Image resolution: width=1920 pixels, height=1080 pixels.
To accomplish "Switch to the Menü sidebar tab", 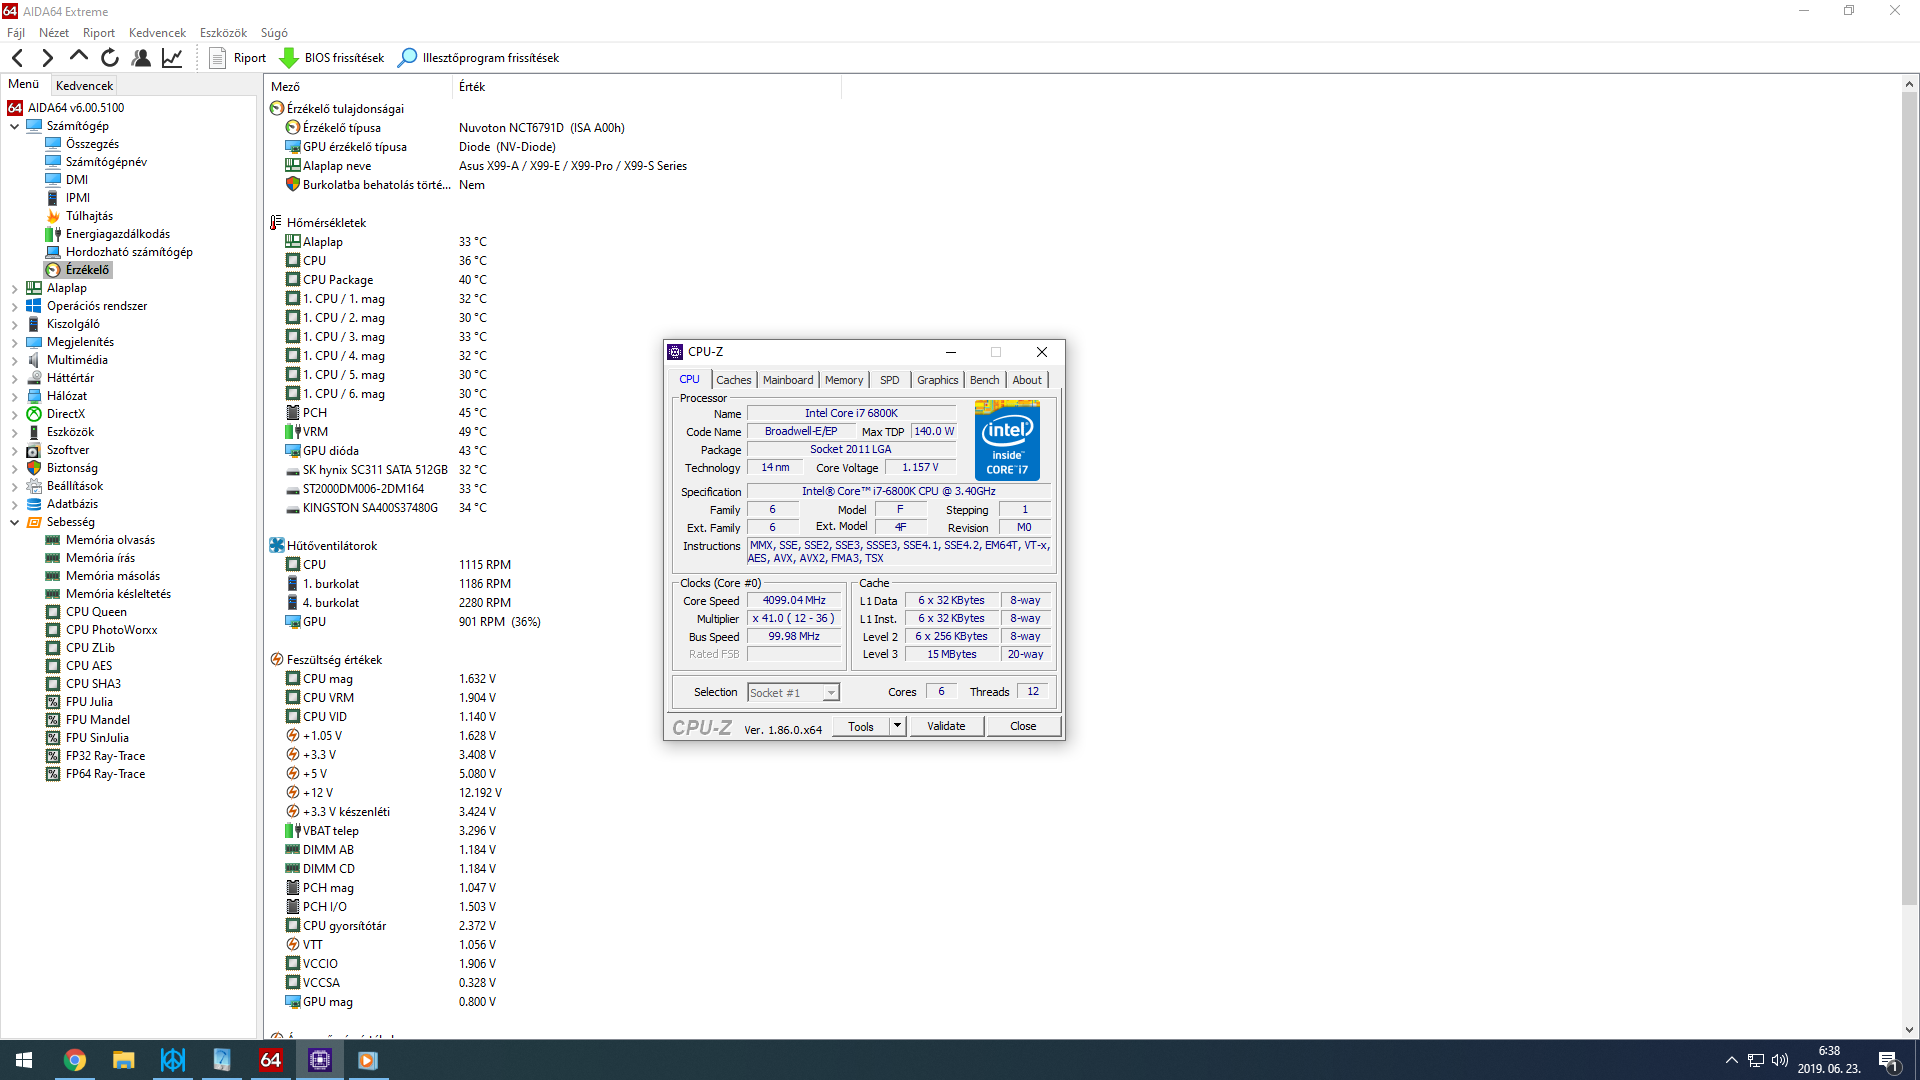I will [x=24, y=85].
